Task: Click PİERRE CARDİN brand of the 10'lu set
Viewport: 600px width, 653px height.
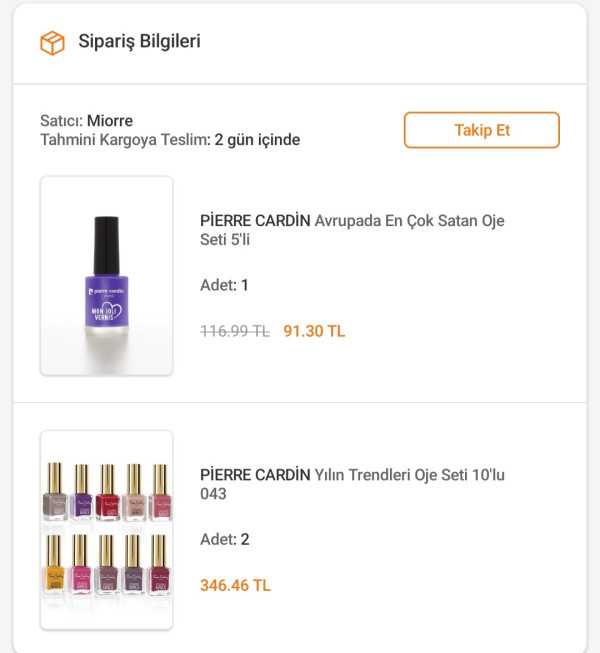Action: pos(255,475)
